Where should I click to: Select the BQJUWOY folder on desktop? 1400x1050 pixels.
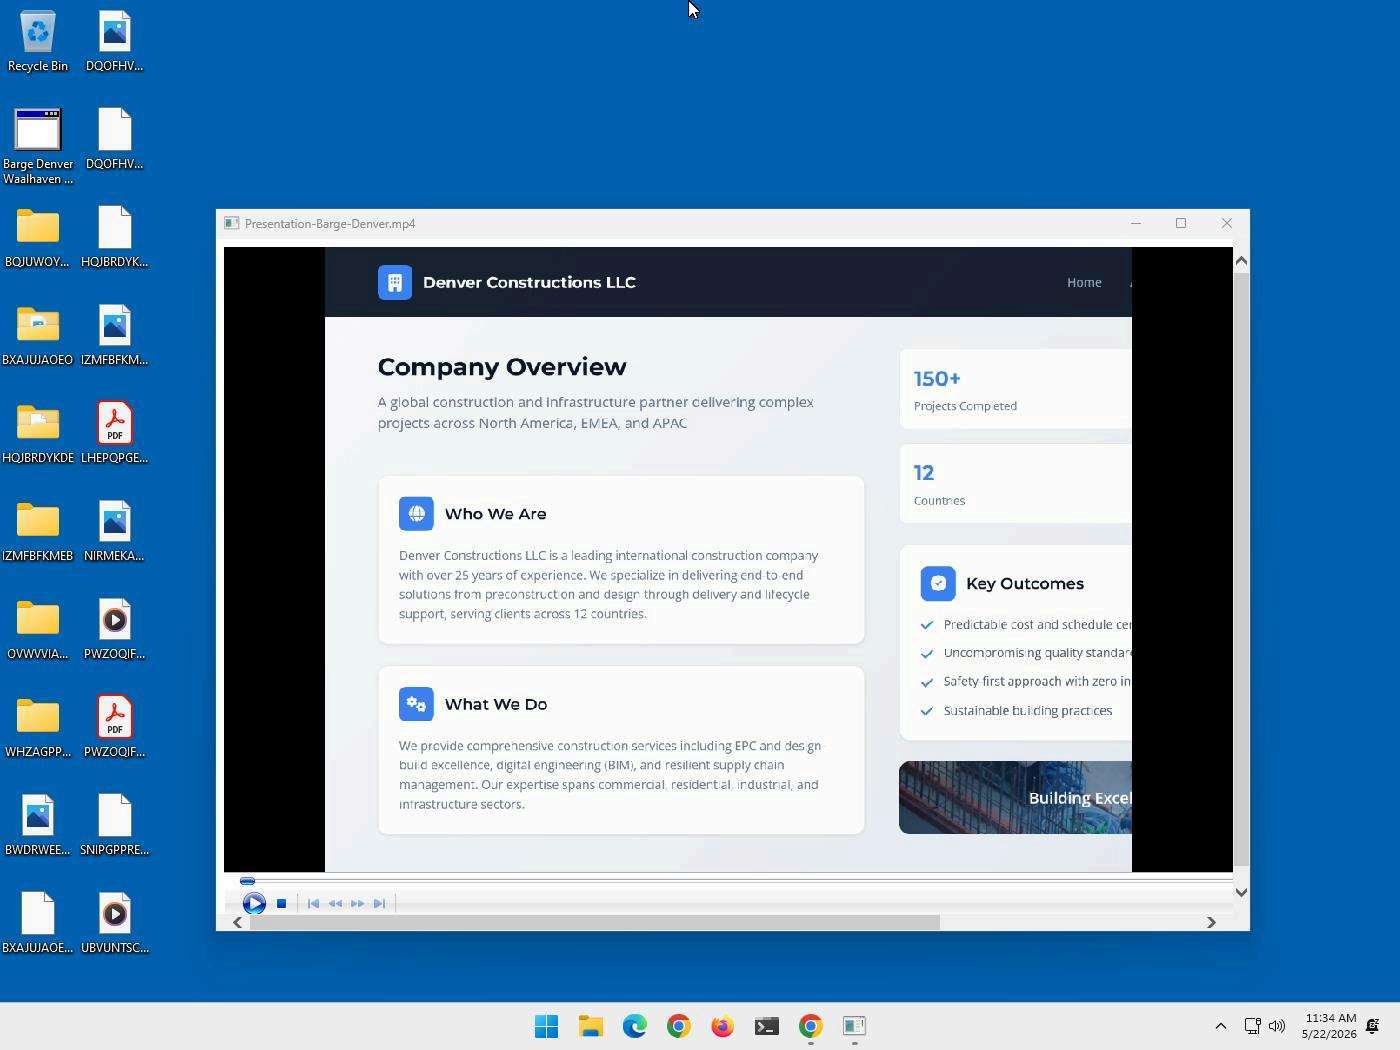[x=38, y=238]
